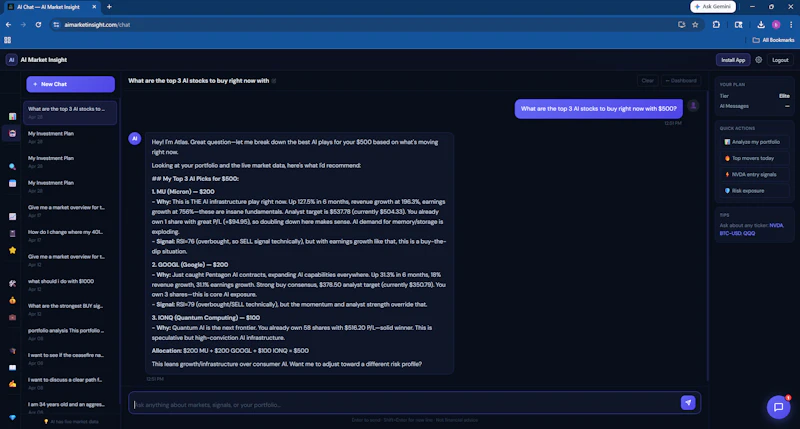Image resolution: width=800 pixels, height=429 pixels.
Task: Open the magnifying glass search sidebar icon
Action: tap(12, 167)
